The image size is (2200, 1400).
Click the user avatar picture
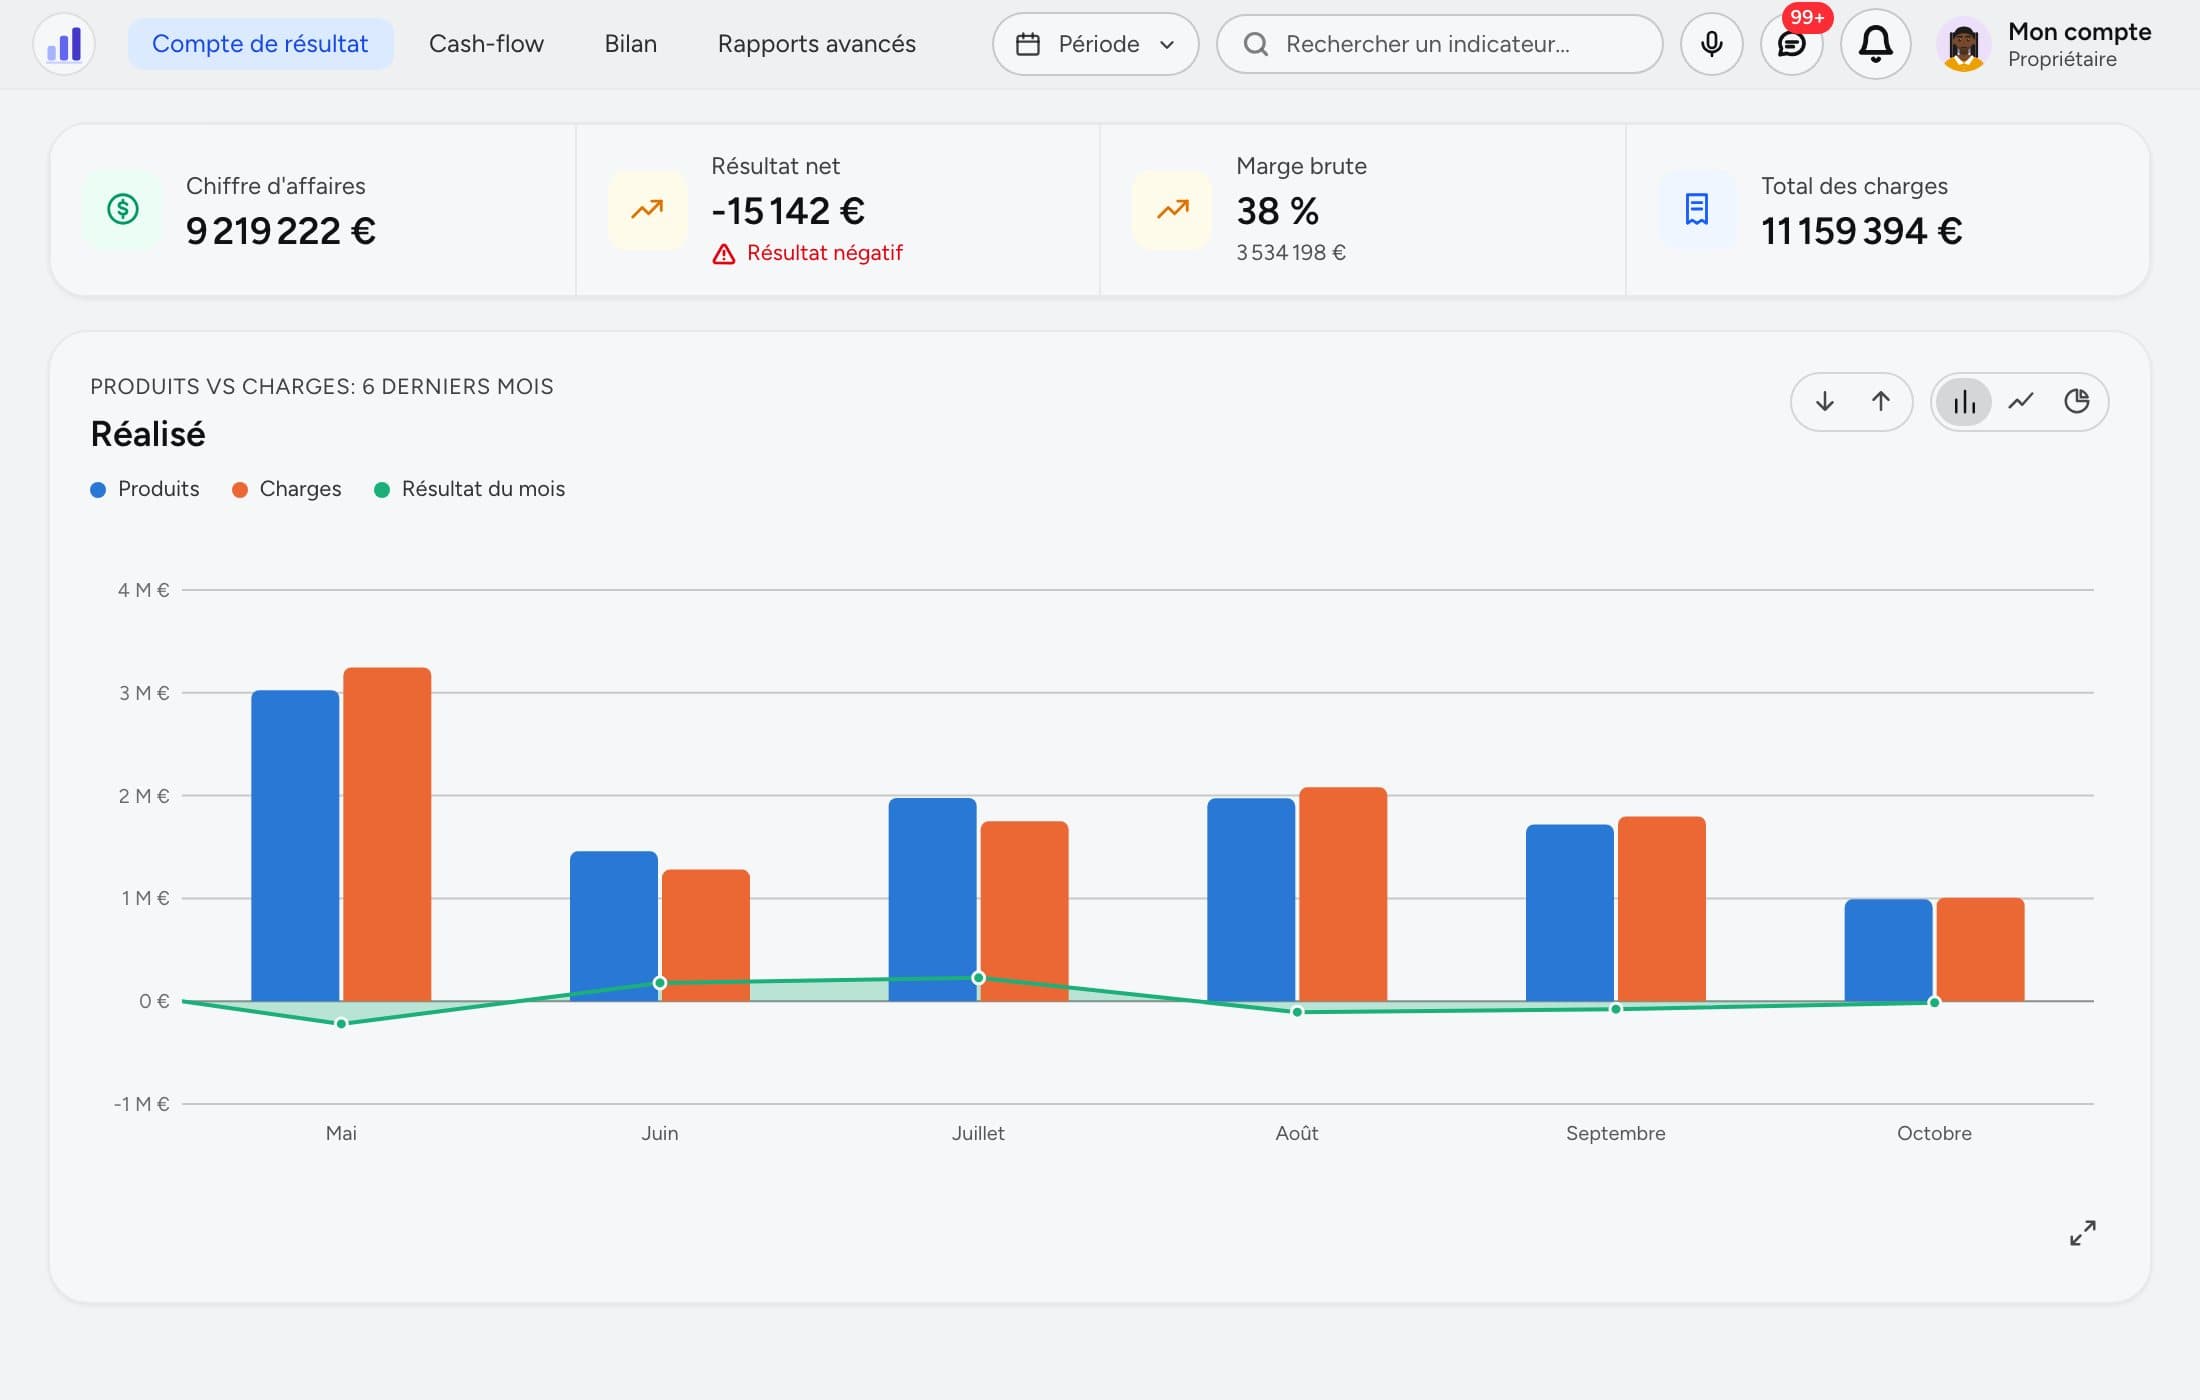1963,44
